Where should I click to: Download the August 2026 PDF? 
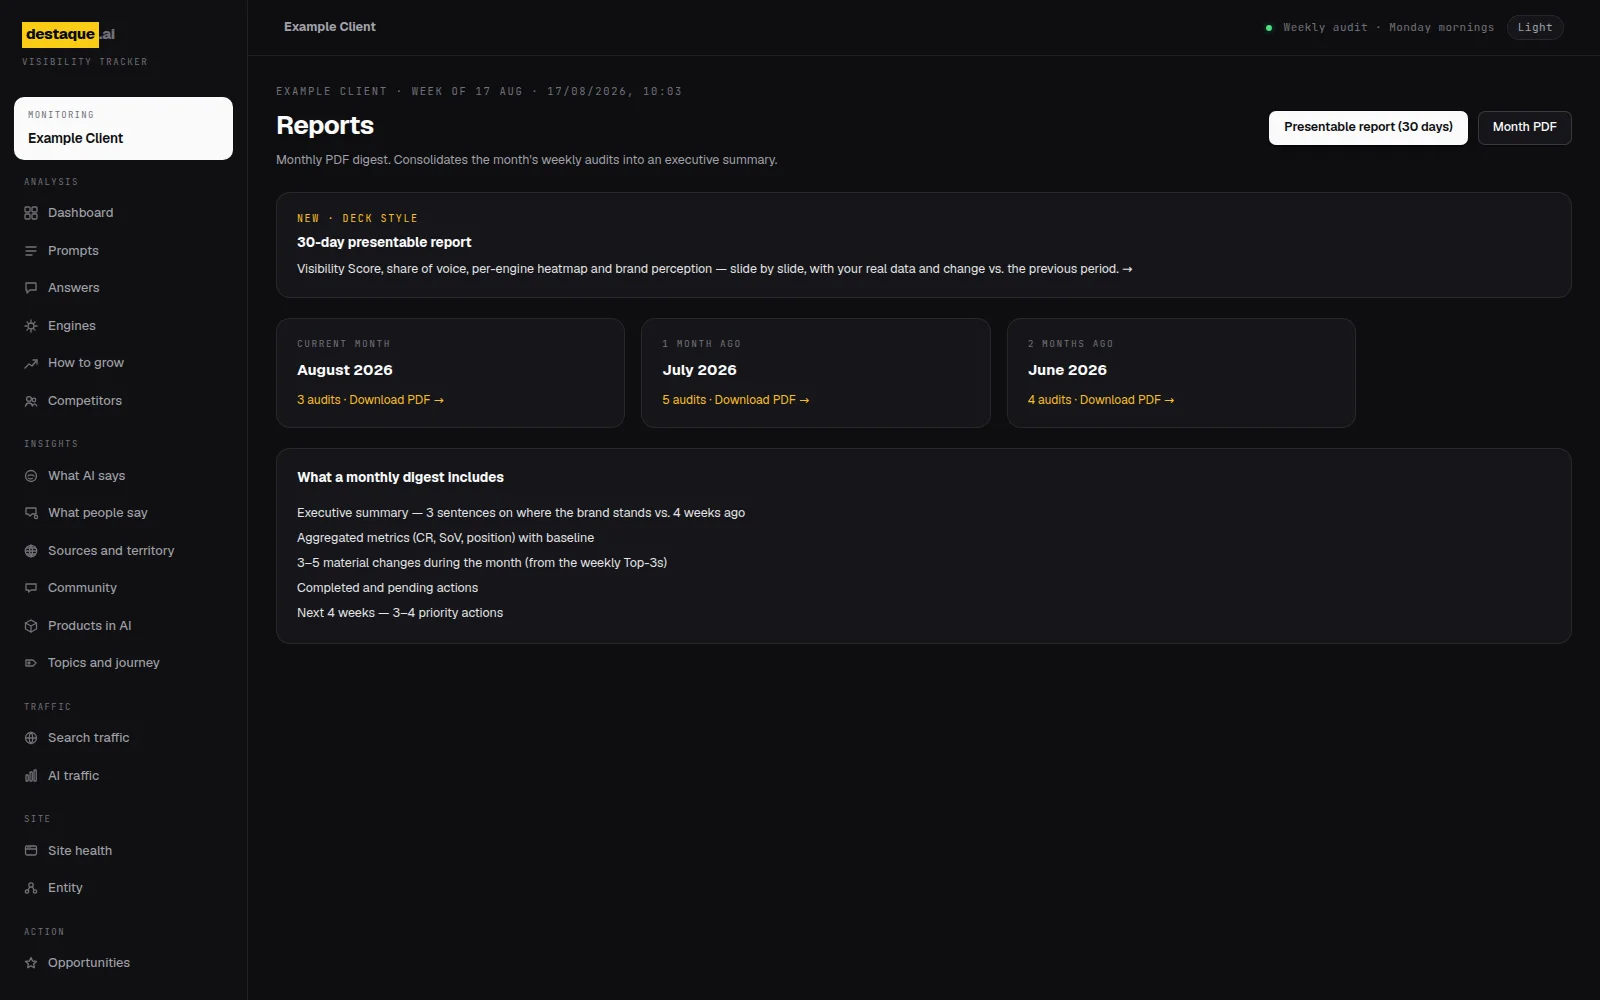coord(370,400)
